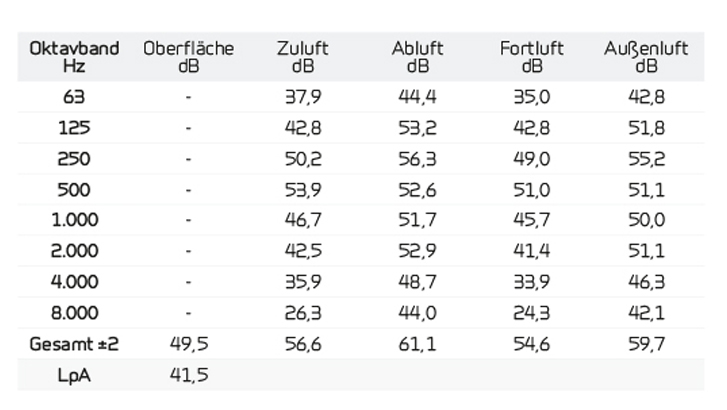This screenshot has height=410, width=727.
Task: Click the 1.000 Hz row label
Action: pos(75,219)
